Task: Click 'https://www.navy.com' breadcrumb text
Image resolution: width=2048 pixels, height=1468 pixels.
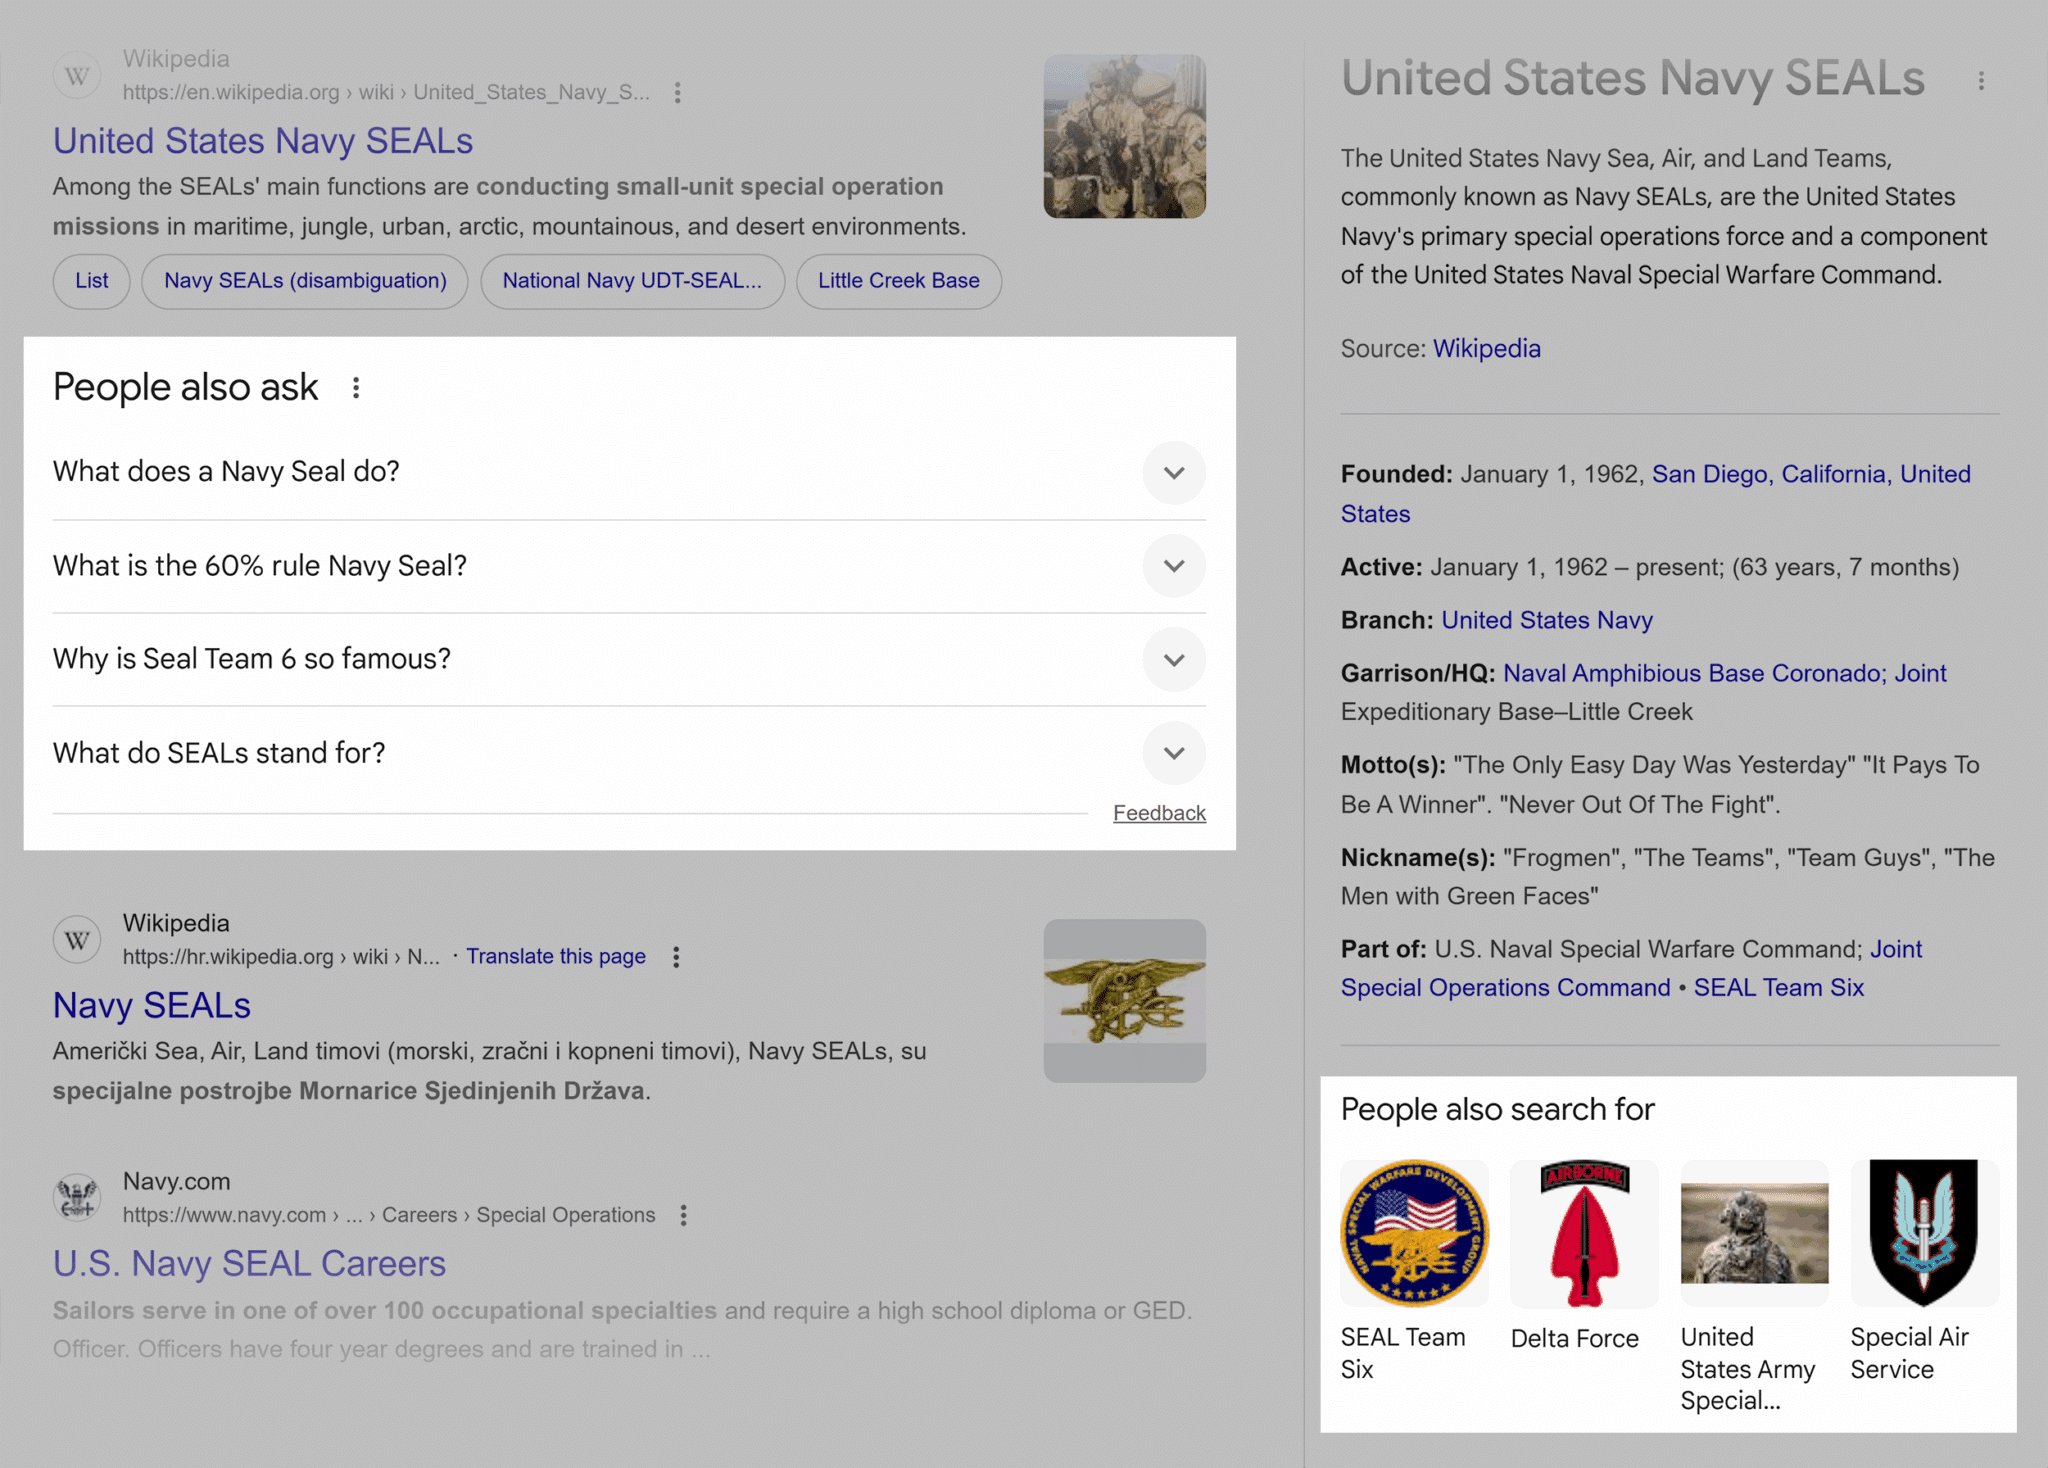Action: pyautogui.click(x=224, y=1215)
